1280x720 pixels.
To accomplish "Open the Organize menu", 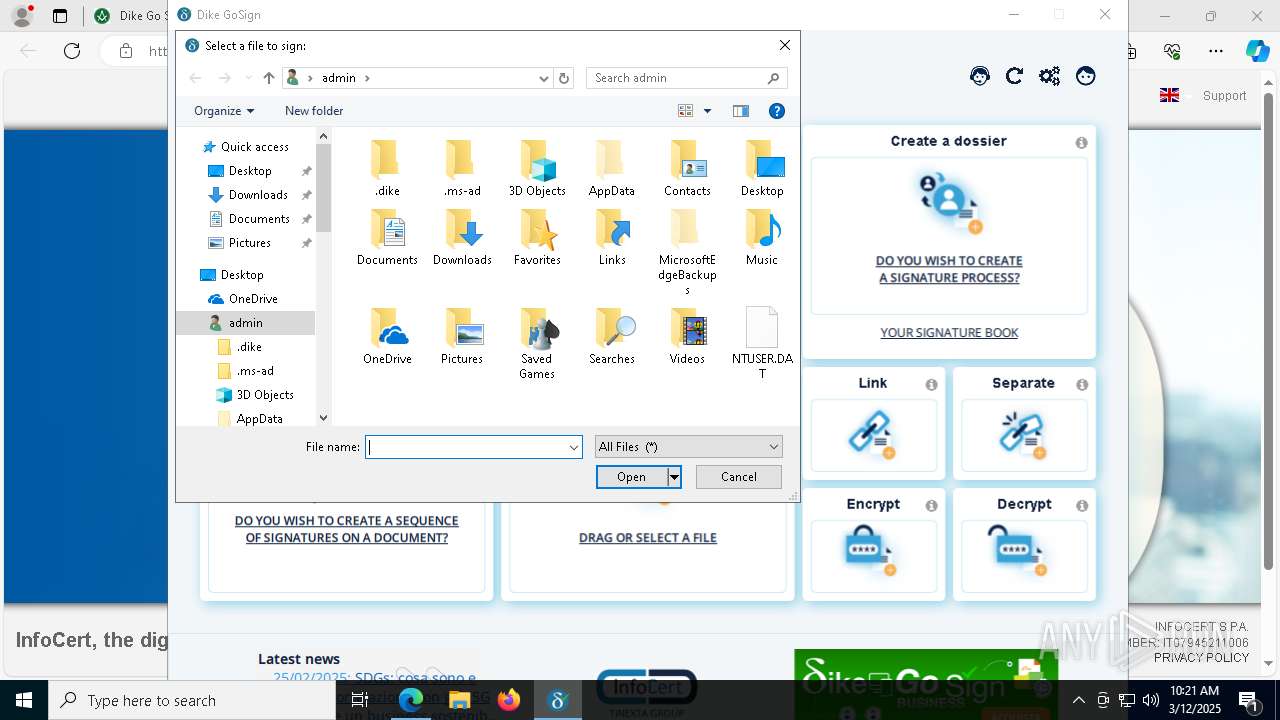I will point(224,111).
